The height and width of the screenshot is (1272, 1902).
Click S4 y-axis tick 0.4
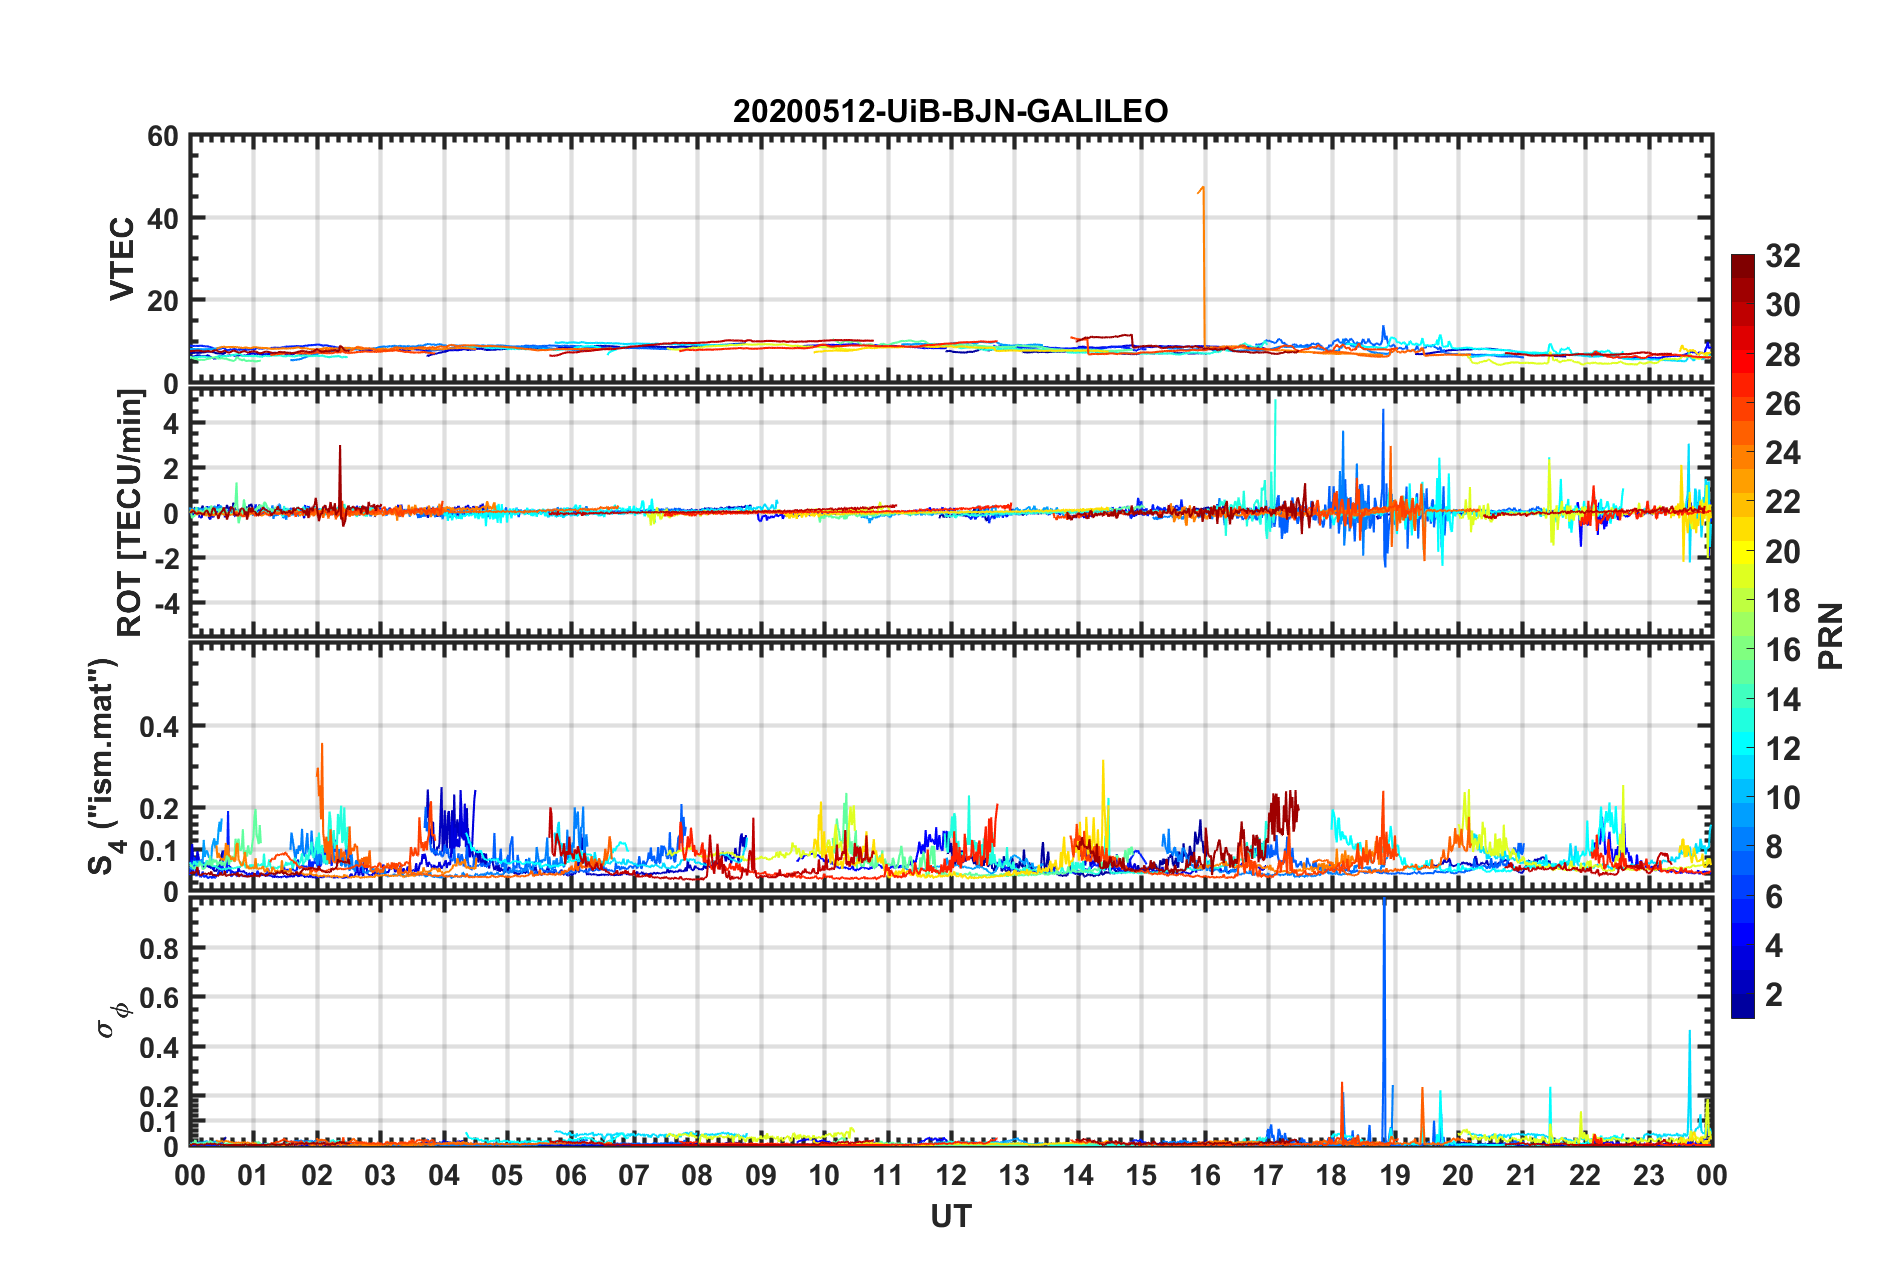[x=159, y=727]
